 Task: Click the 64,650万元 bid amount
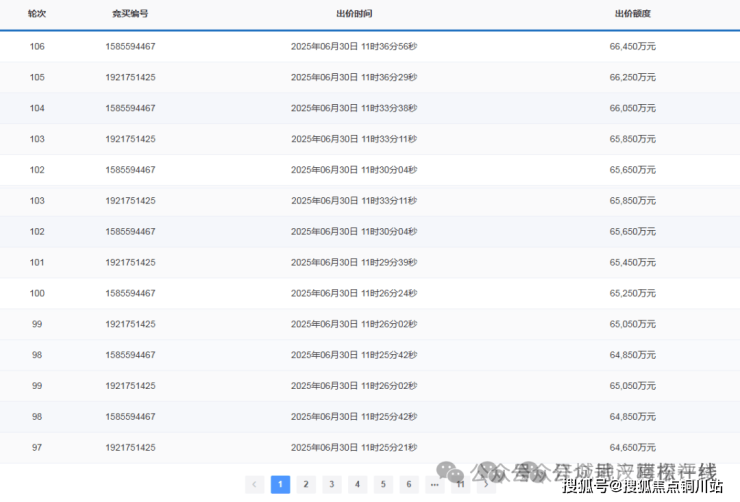pos(632,447)
